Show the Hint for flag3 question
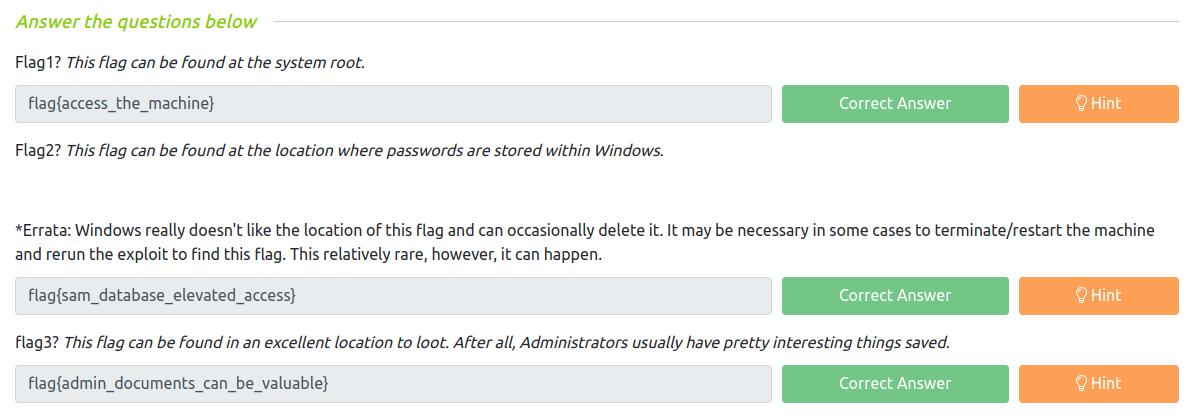The width and height of the screenshot is (1195, 416). click(x=1098, y=384)
